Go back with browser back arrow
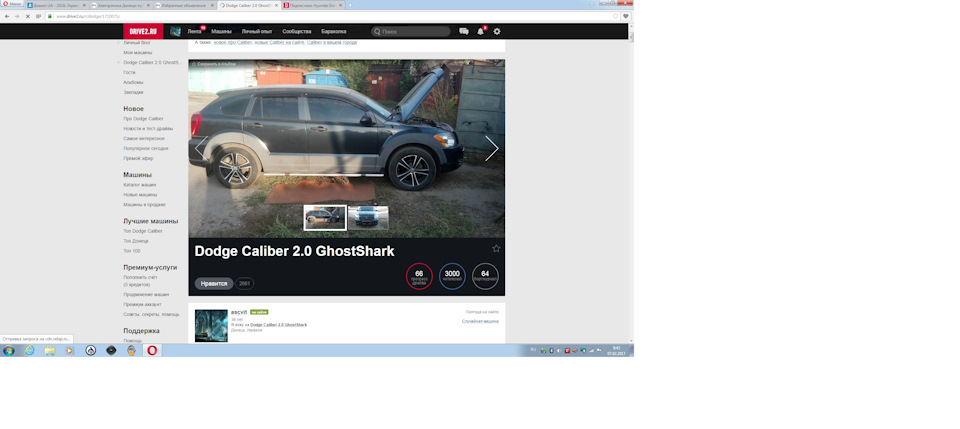 (x=7, y=16)
